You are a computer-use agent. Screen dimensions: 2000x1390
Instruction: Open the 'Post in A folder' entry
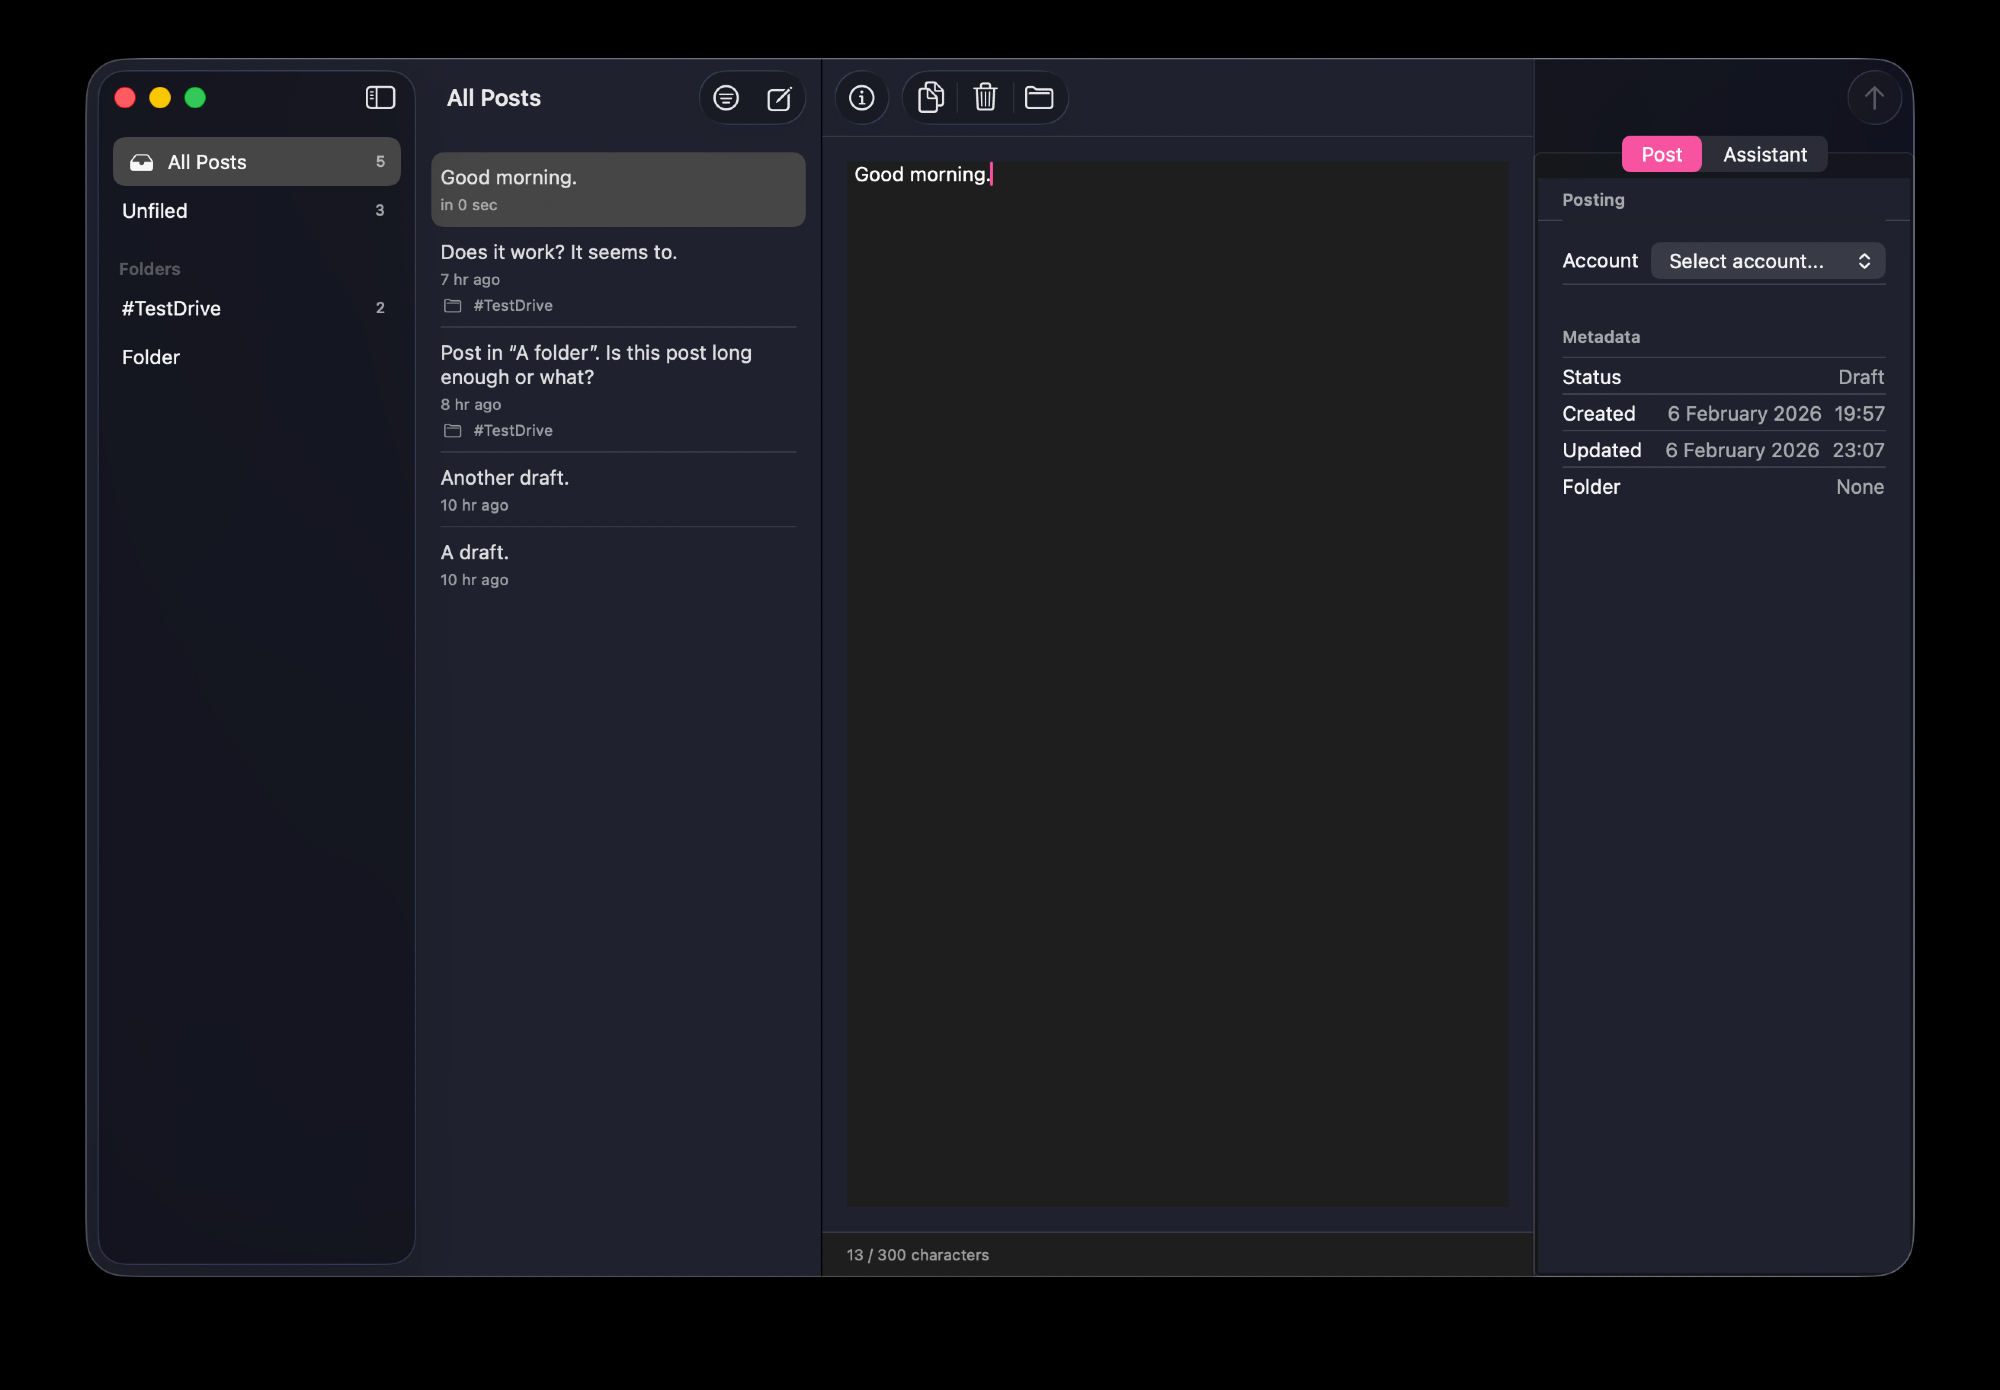point(617,390)
